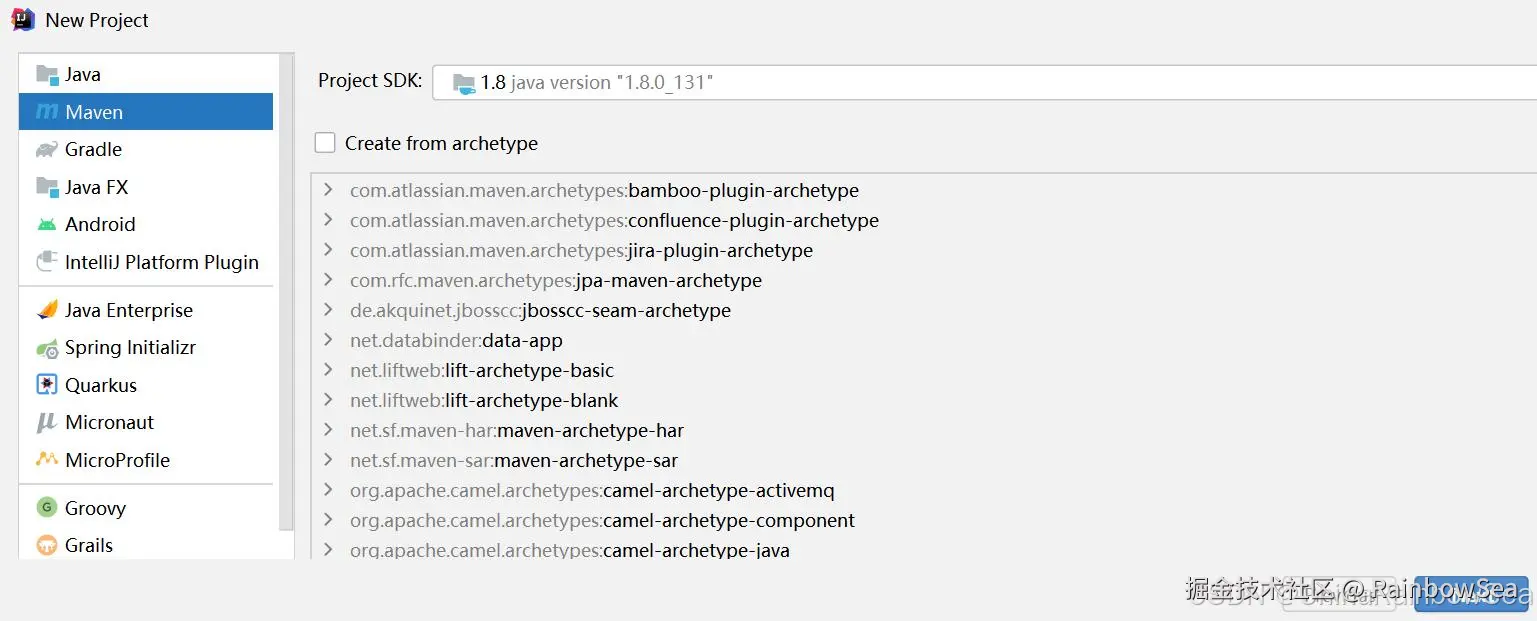Expand jbosscc-seam-archetype node
Screen dimensions: 1537x621
tap(328, 310)
